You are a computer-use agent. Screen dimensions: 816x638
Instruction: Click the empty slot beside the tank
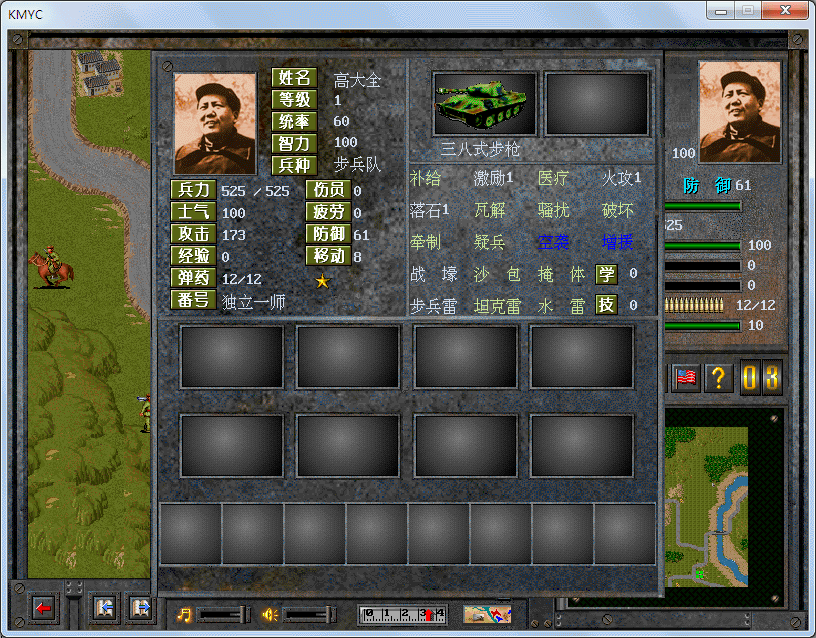coord(596,104)
